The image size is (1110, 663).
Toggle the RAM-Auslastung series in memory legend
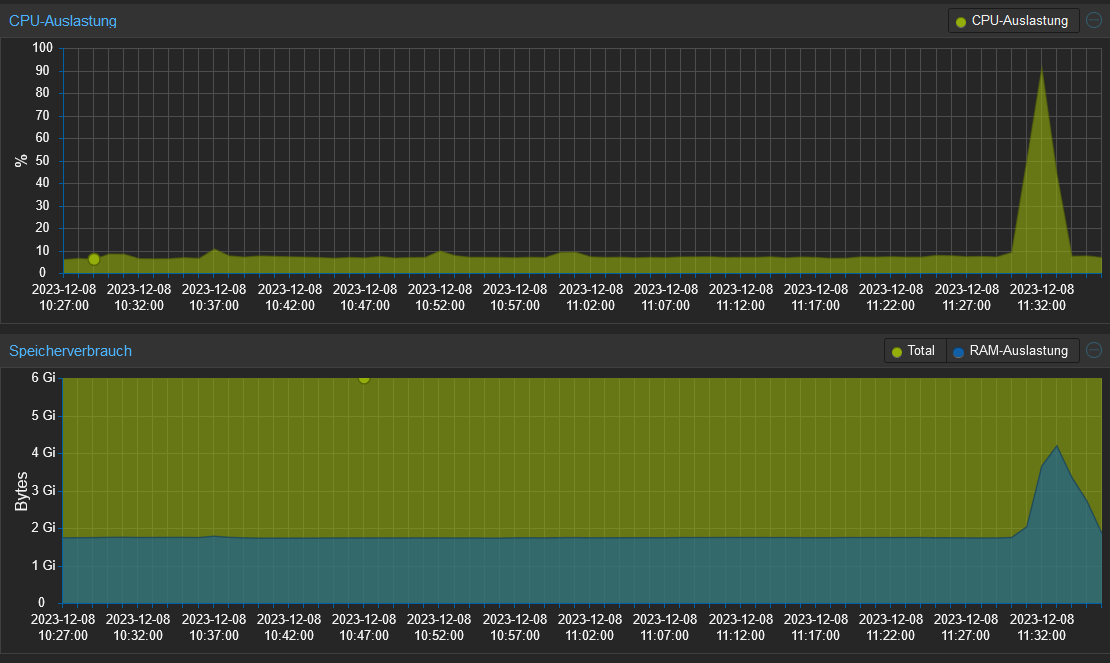(1012, 350)
